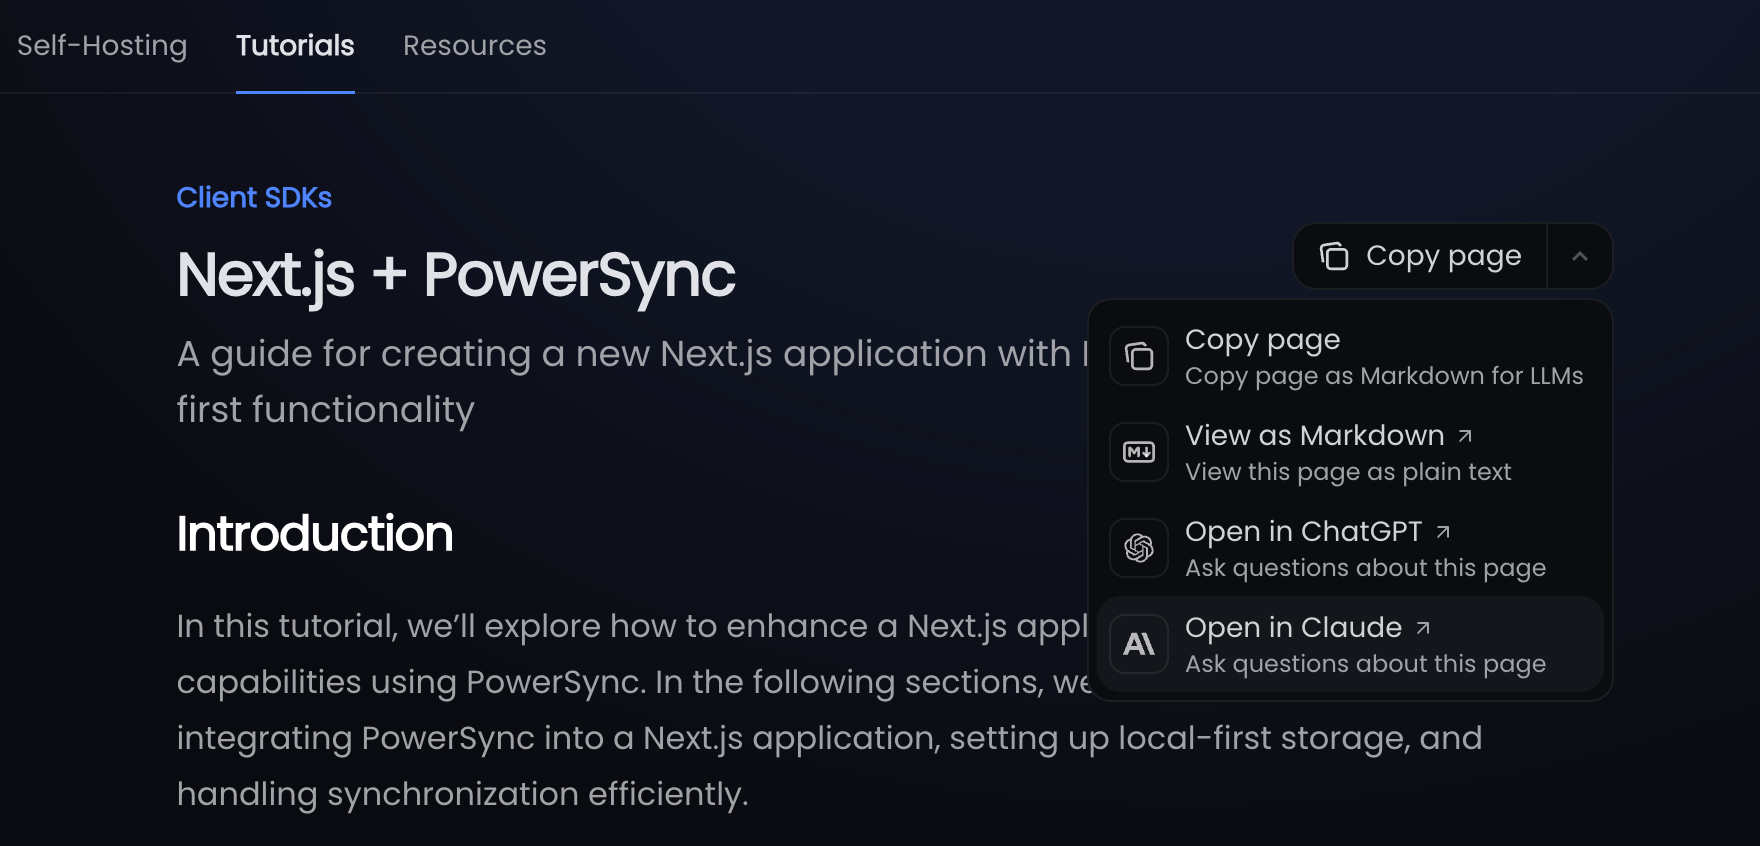The height and width of the screenshot is (846, 1760).
Task: Click 'first functionality' subtitle line
Action: click(326, 410)
